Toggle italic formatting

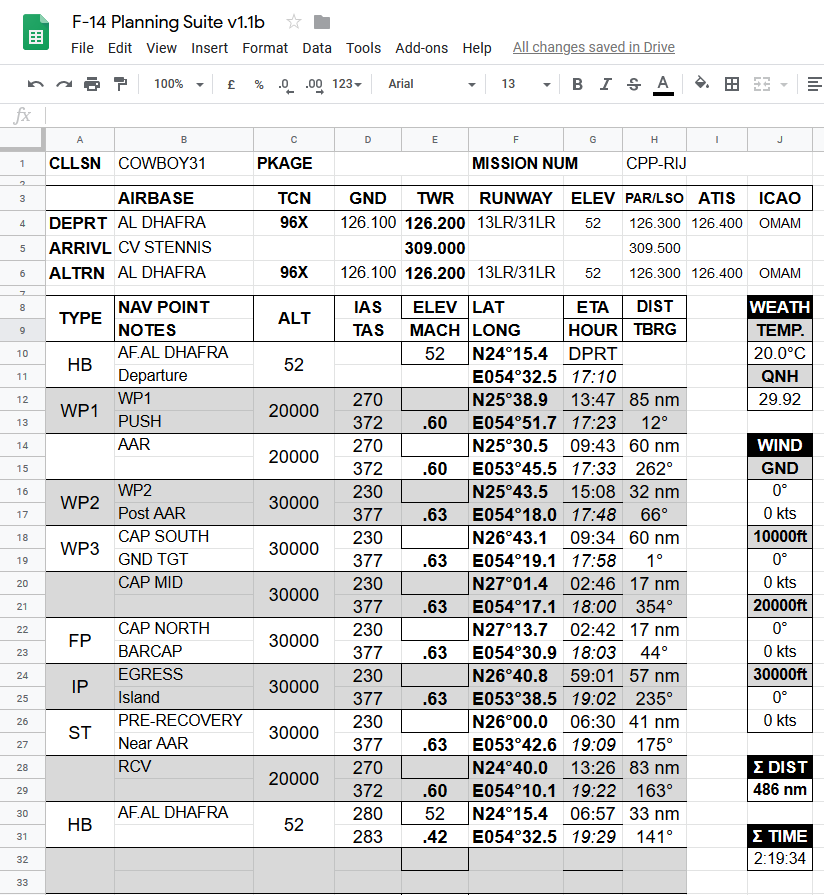[605, 84]
